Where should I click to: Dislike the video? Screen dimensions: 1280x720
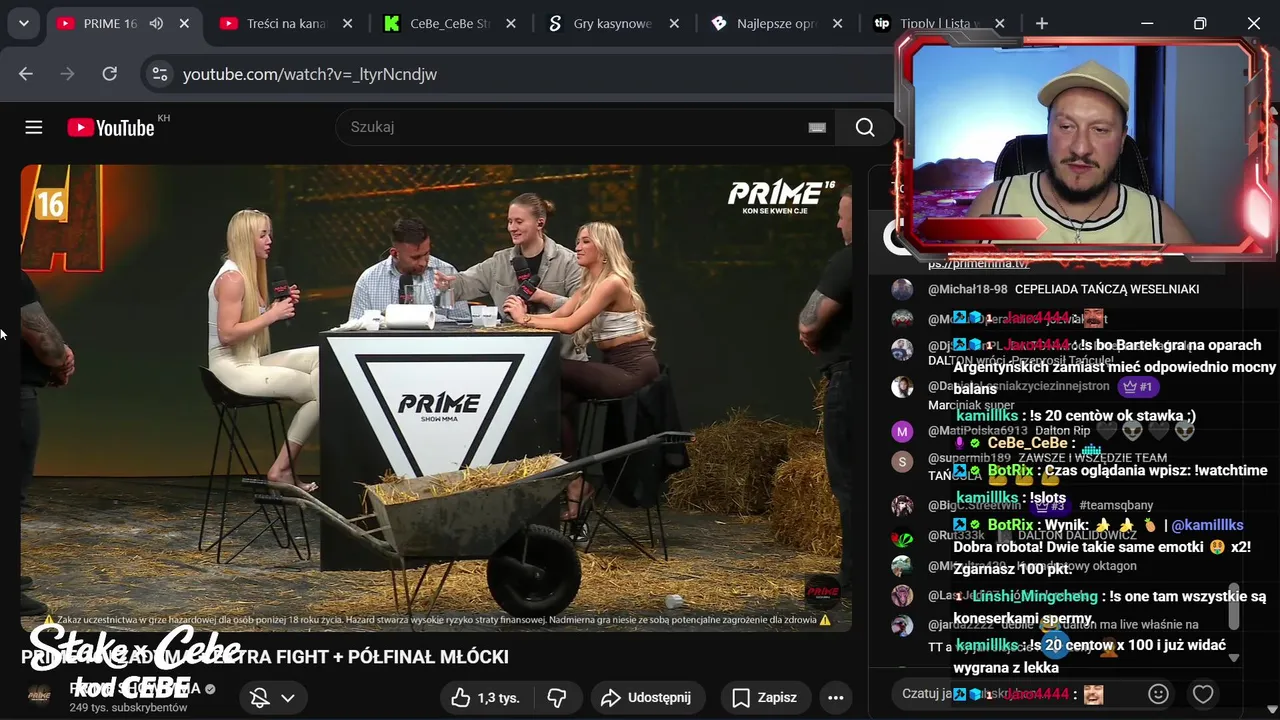point(557,698)
